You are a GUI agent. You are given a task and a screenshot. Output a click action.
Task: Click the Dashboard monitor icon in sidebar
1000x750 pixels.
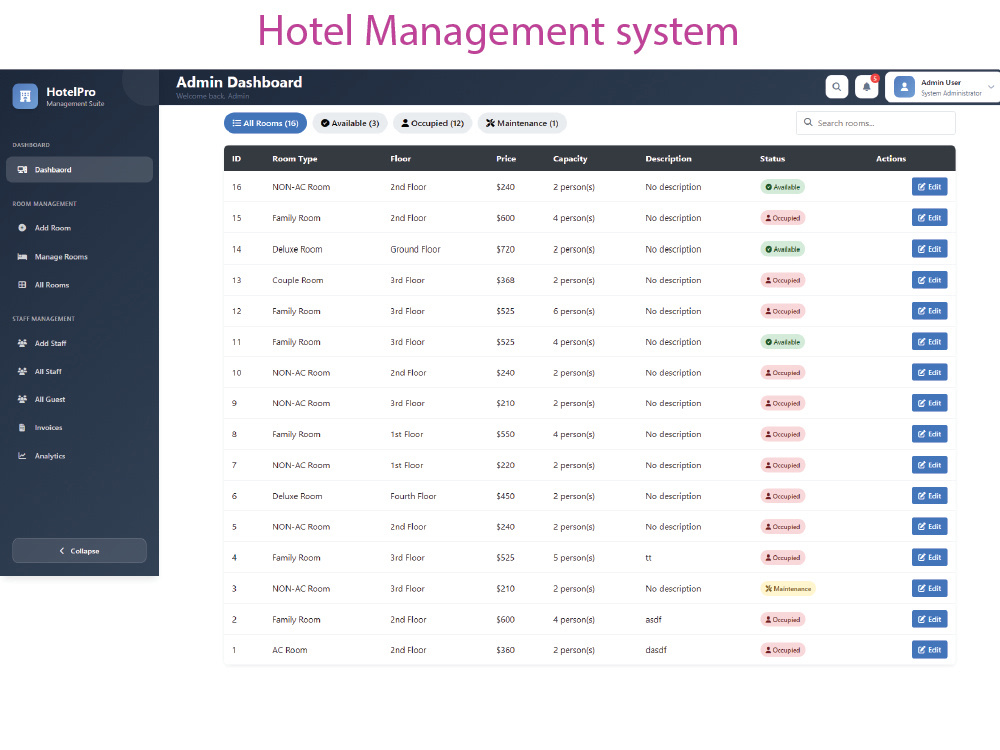(x=22, y=170)
